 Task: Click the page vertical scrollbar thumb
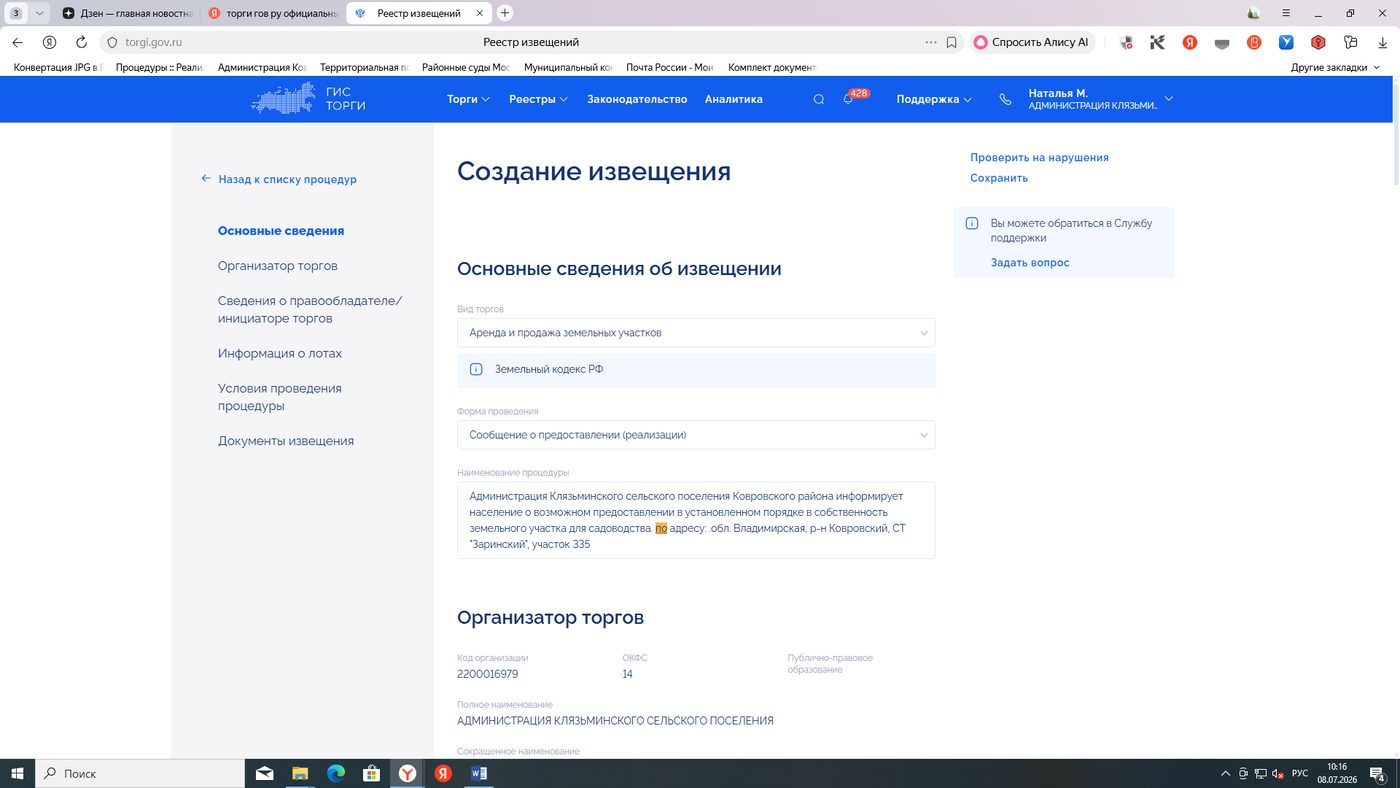pyautogui.click(x=1396, y=134)
